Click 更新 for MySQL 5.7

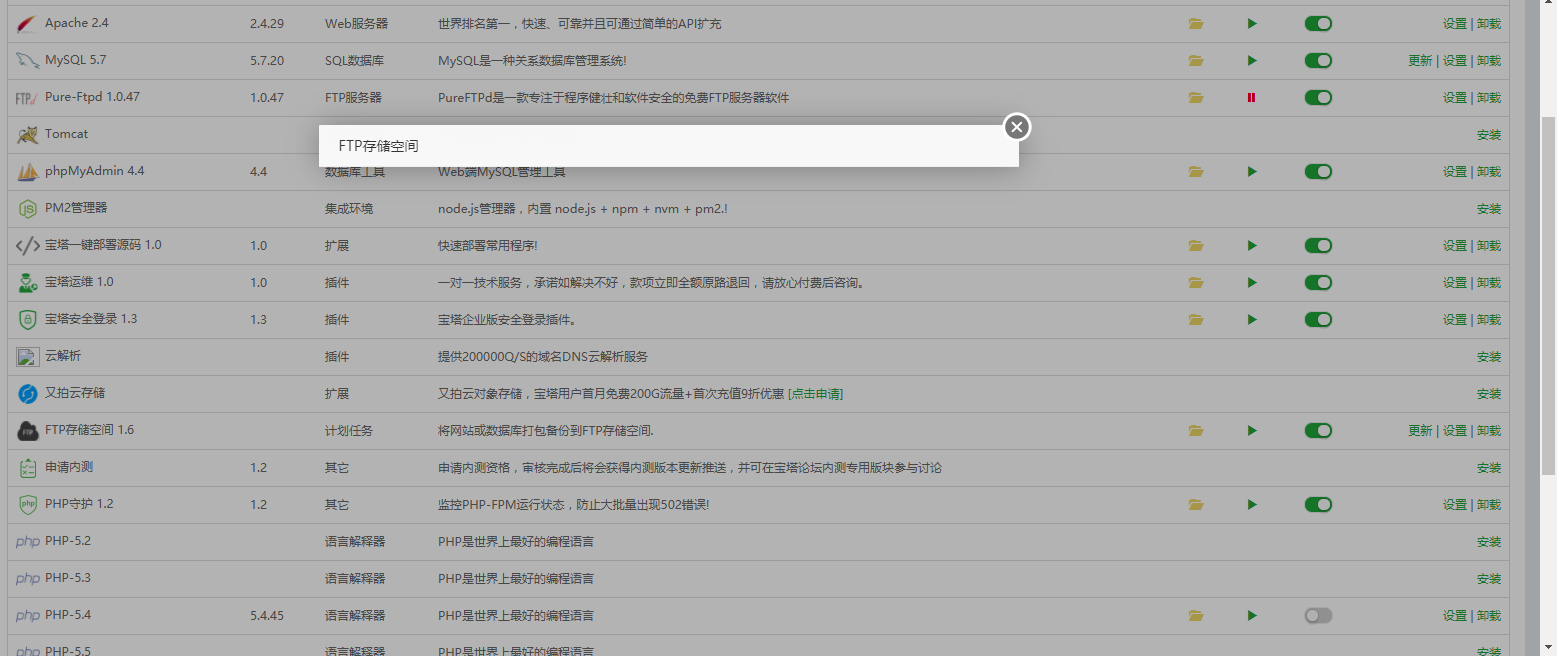(1420, 61)
